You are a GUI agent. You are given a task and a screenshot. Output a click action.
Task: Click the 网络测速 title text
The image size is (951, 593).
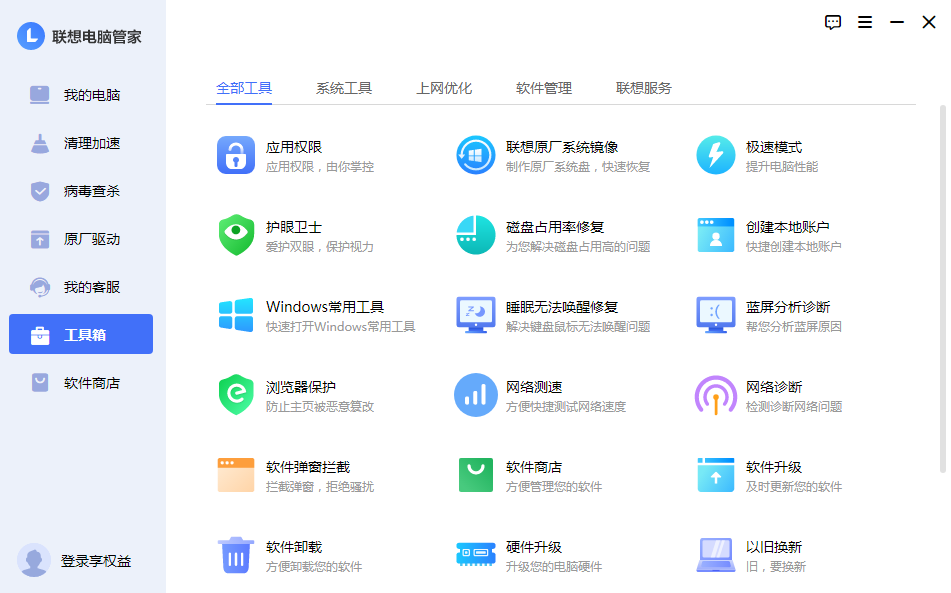534,387
